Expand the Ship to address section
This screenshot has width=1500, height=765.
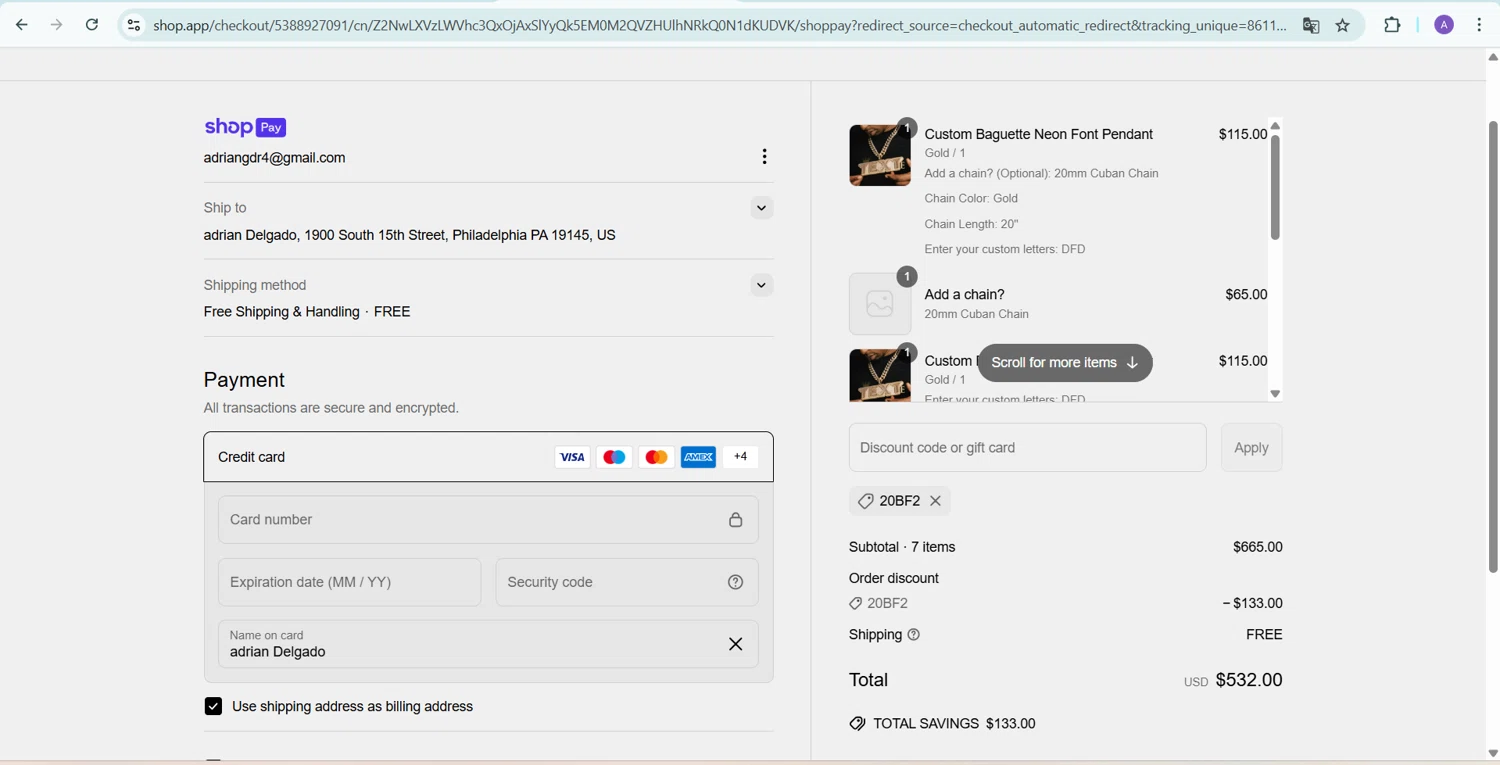(x=761, y=208)
